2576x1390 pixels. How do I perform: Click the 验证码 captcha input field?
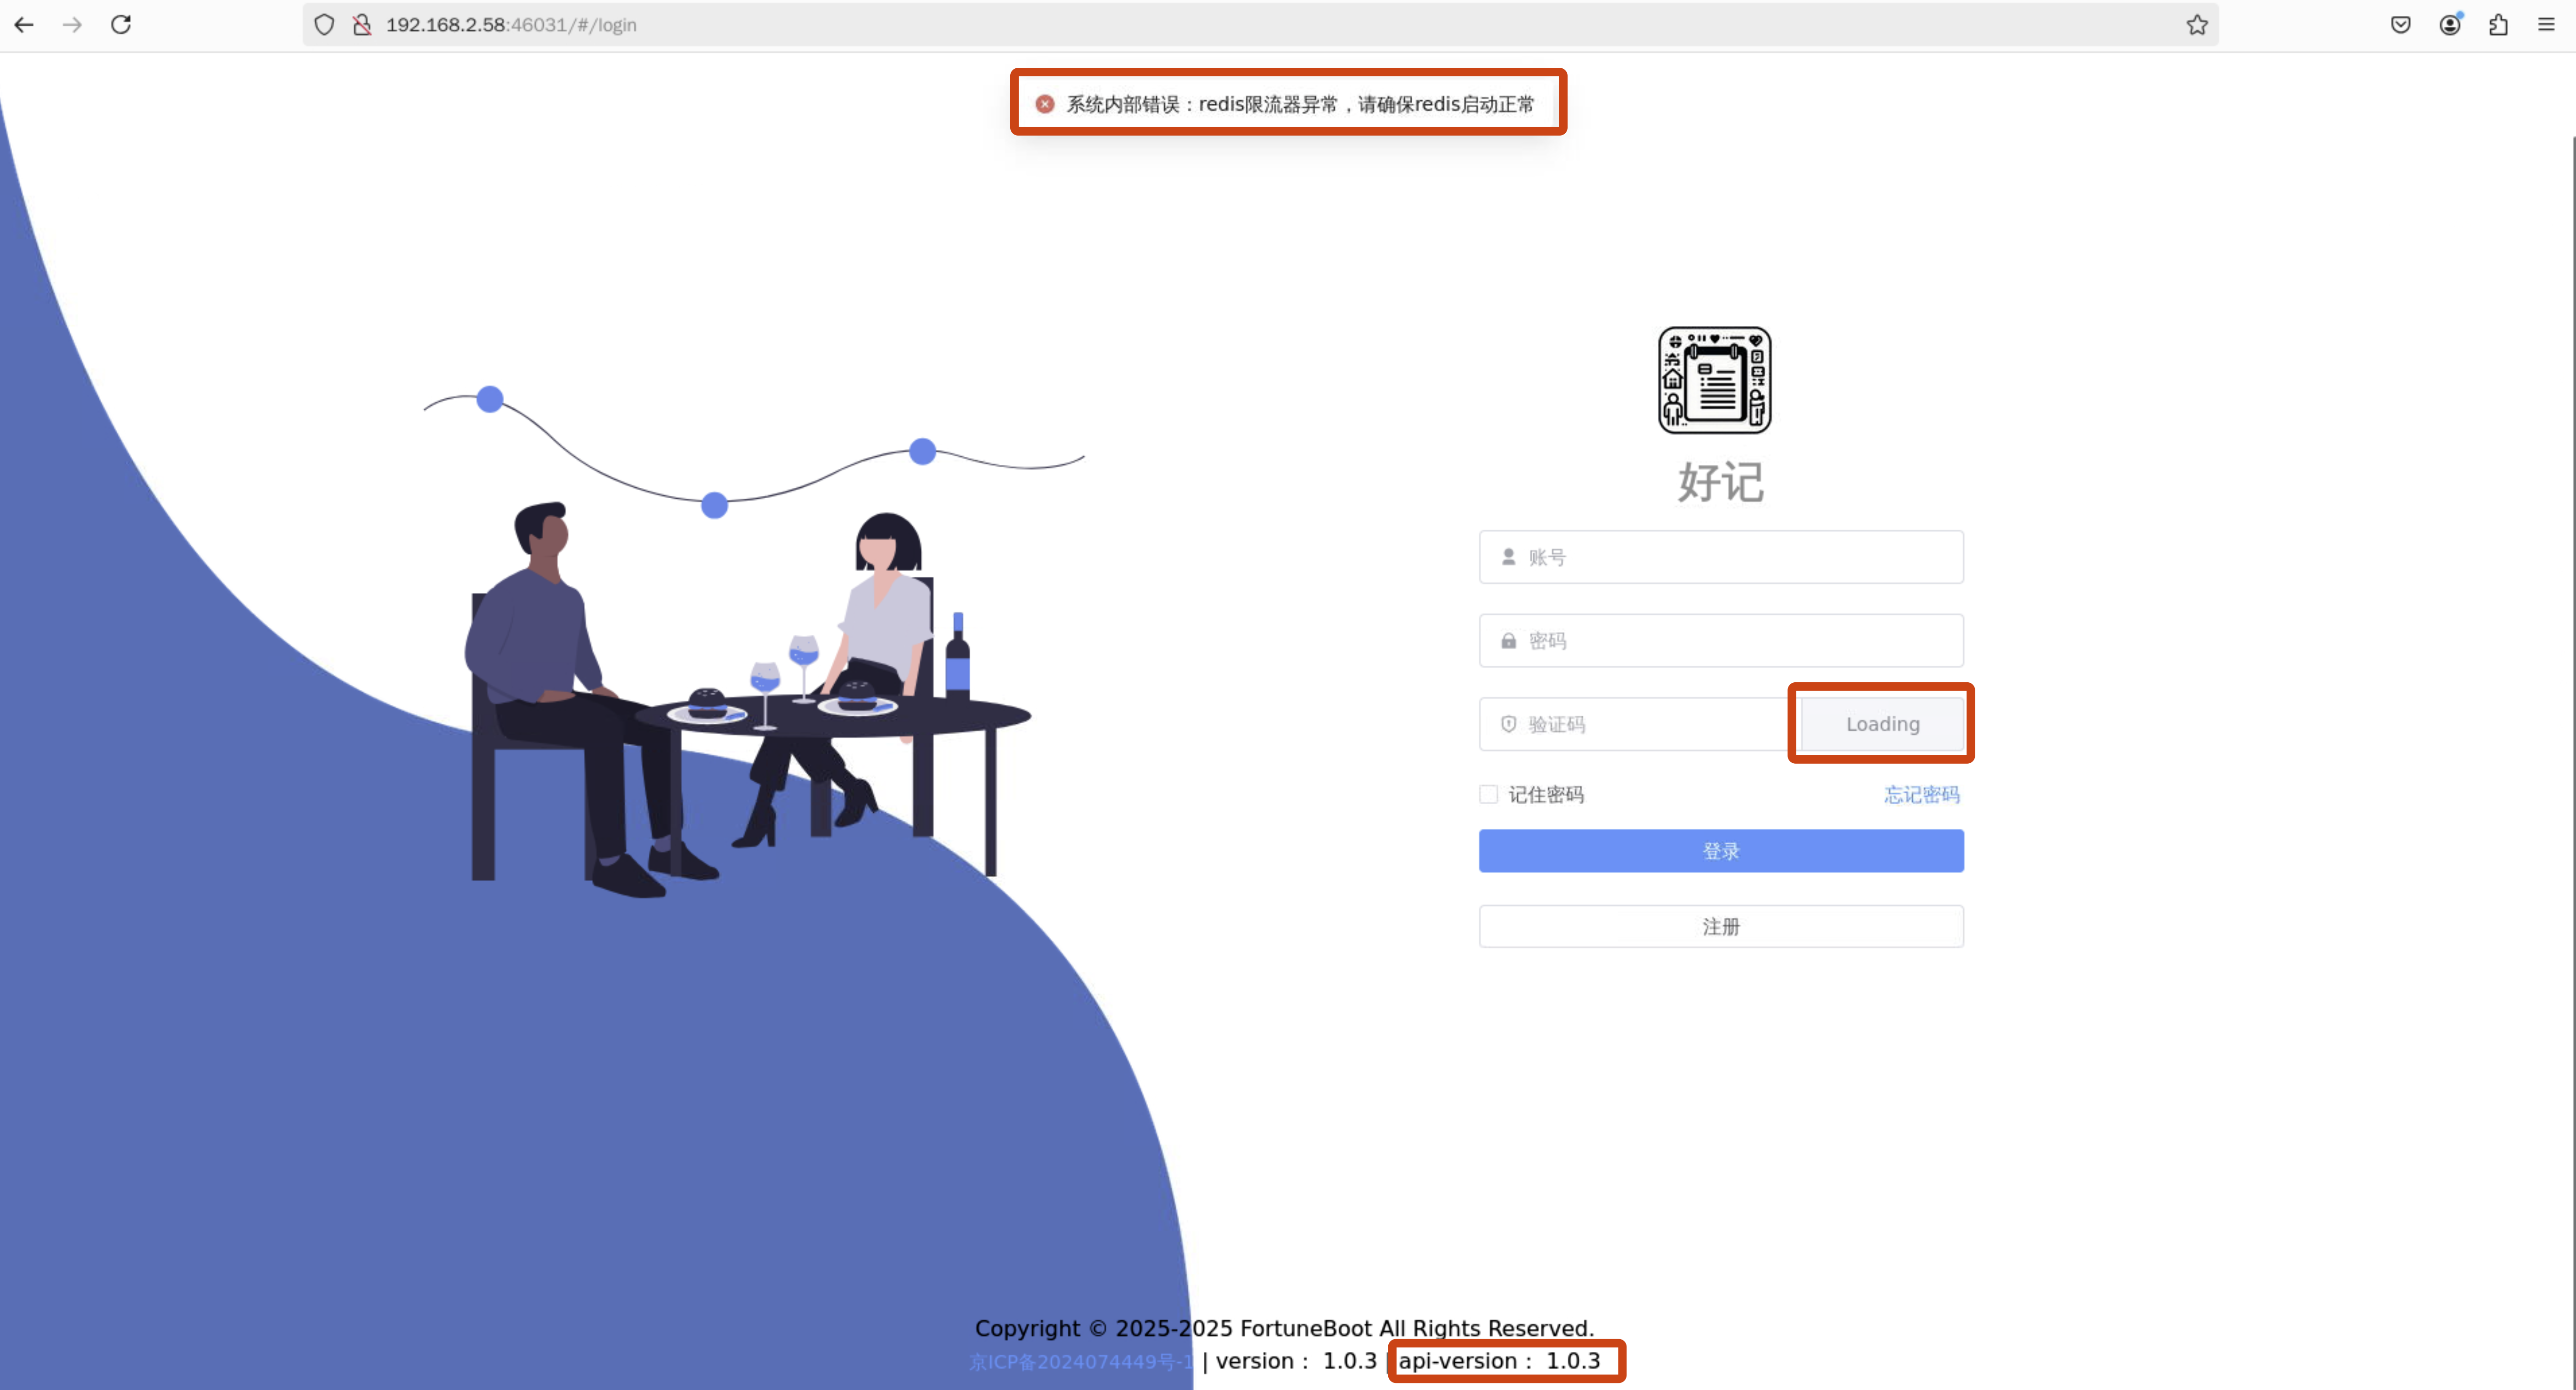(x=1650, y=724)
